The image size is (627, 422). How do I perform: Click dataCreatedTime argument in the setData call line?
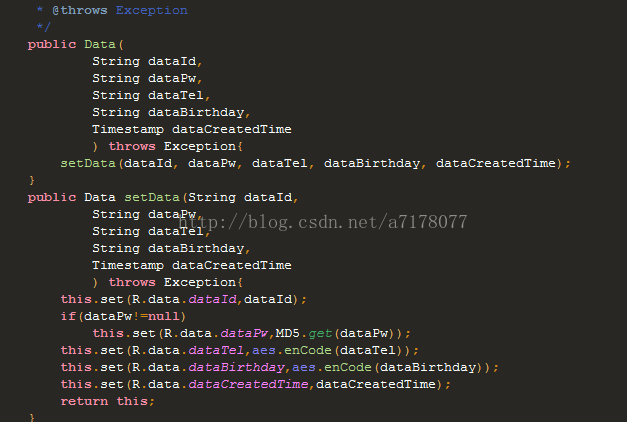(x=496, y=164)
